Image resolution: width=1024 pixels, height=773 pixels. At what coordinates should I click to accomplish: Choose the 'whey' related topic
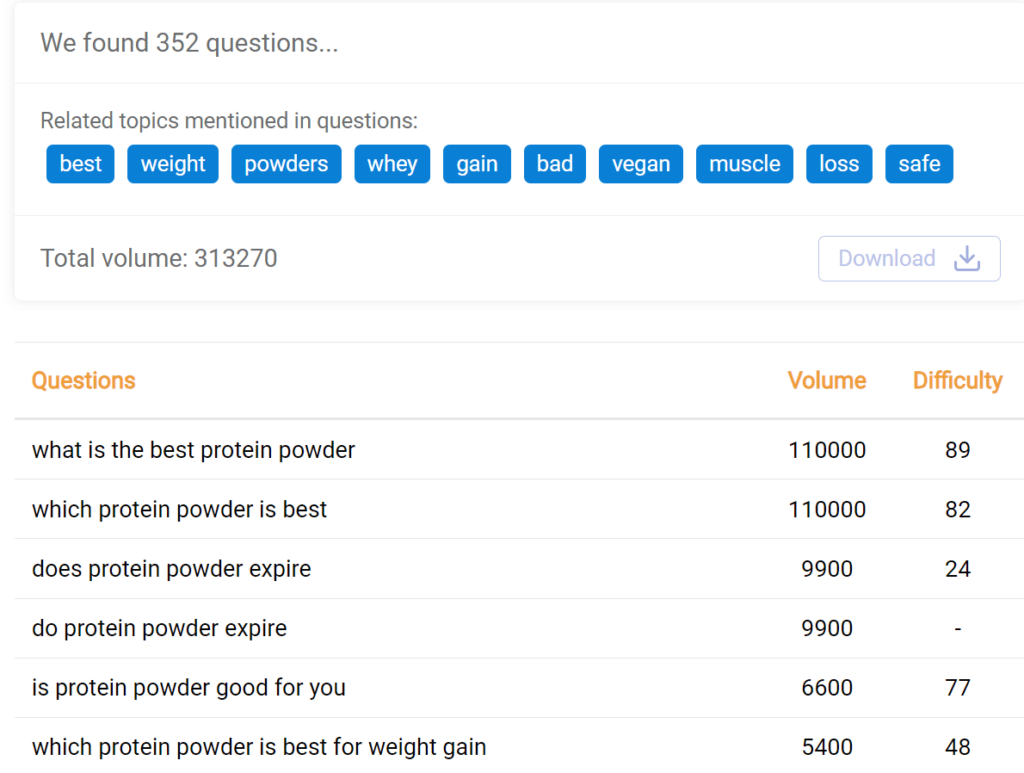click(x=392, y=163)
